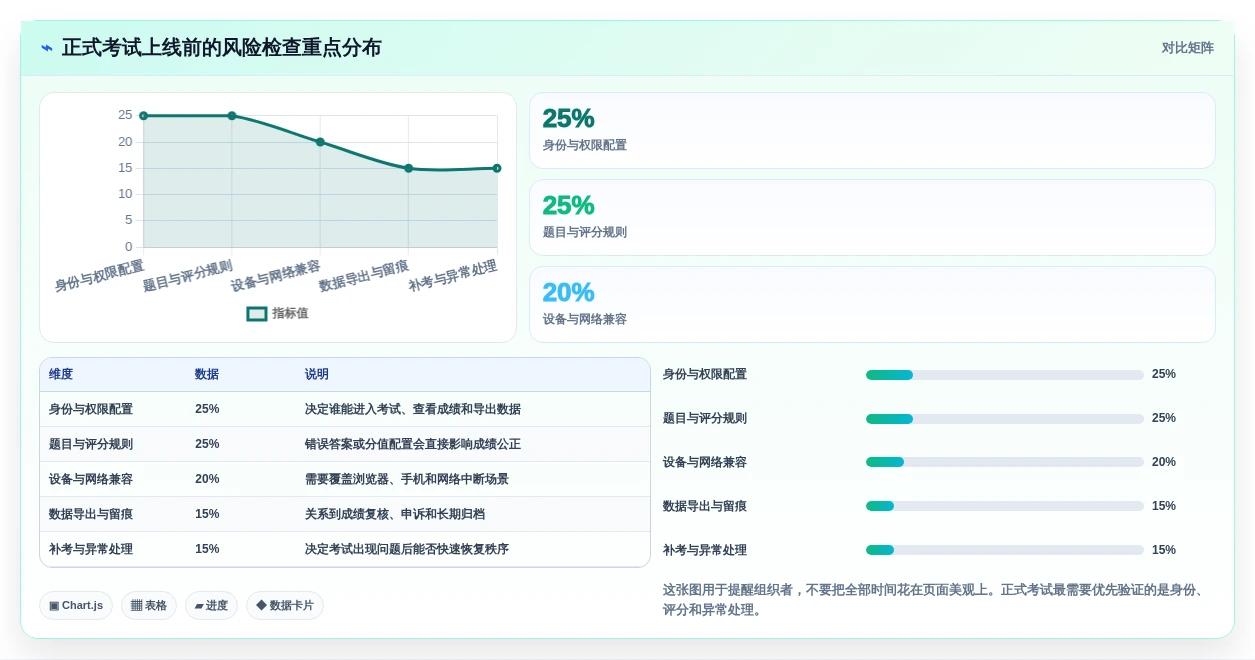Click the 补考与异常处理 progress bar
Image resolution: width=1255 pixels, height=660 pixels.
tap(1005, 550)
